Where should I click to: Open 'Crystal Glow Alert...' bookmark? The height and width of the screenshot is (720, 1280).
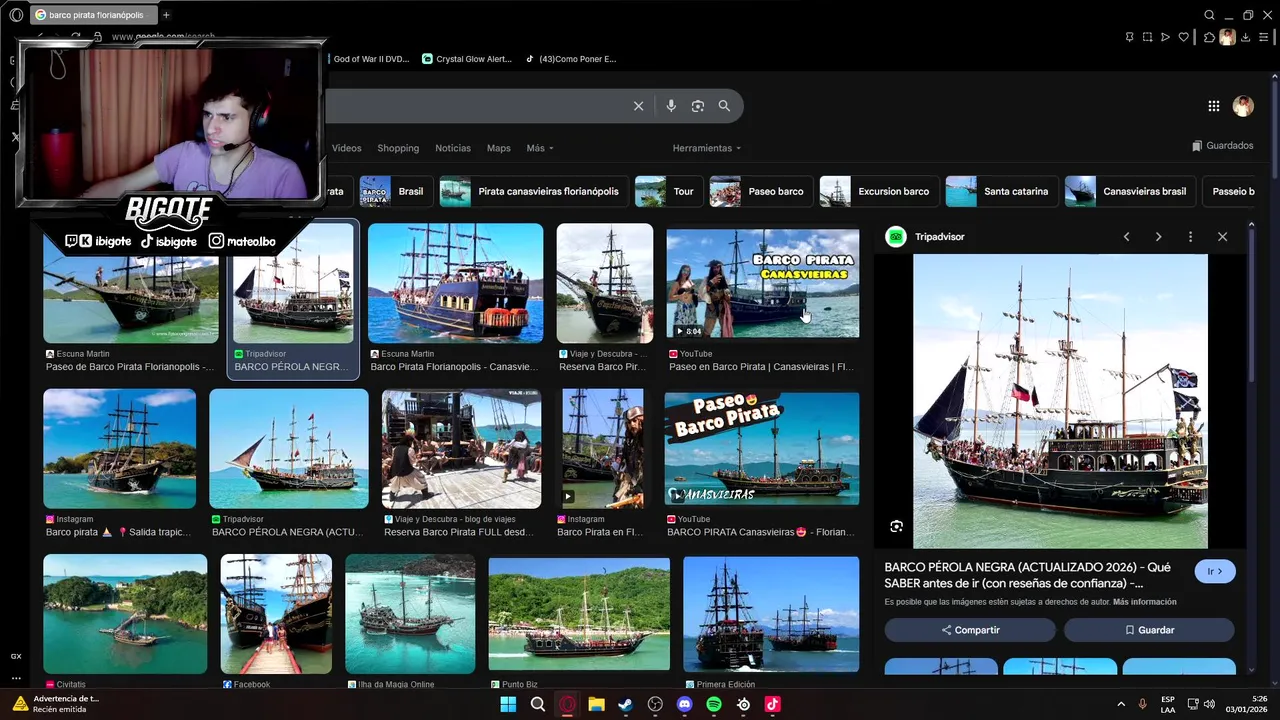pyautogui.click(x=467, y=59)
